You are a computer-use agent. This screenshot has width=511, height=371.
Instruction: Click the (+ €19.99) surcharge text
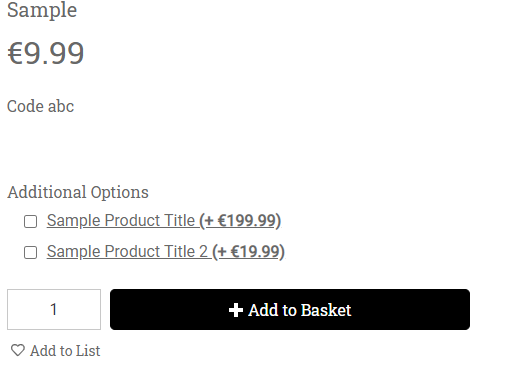248,252
